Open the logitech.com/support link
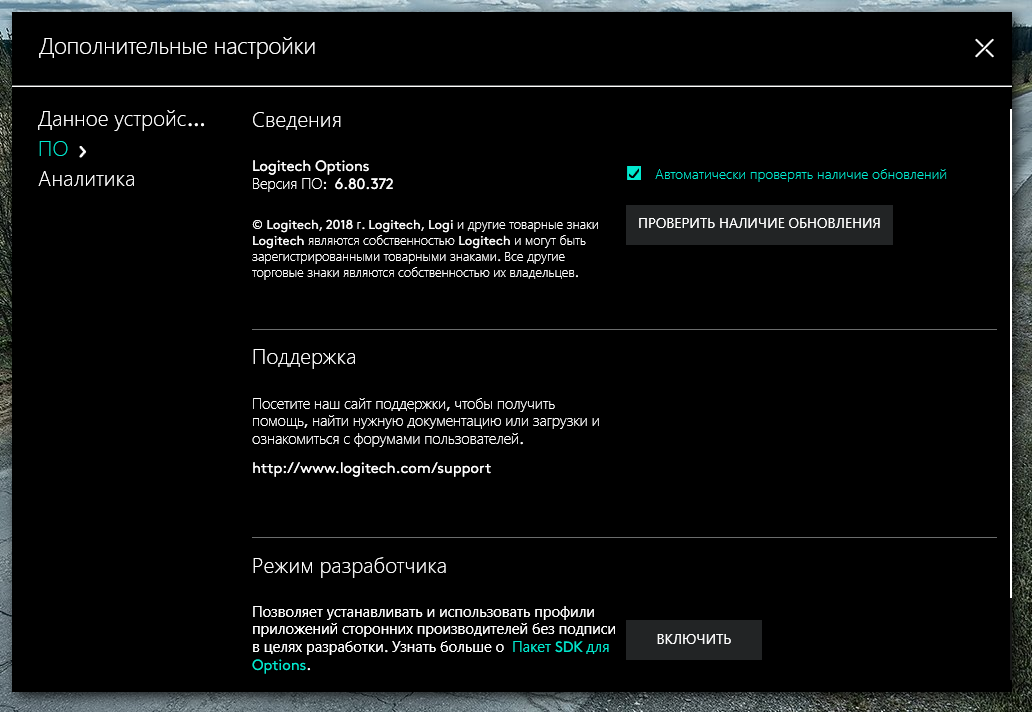 (371, 468)
